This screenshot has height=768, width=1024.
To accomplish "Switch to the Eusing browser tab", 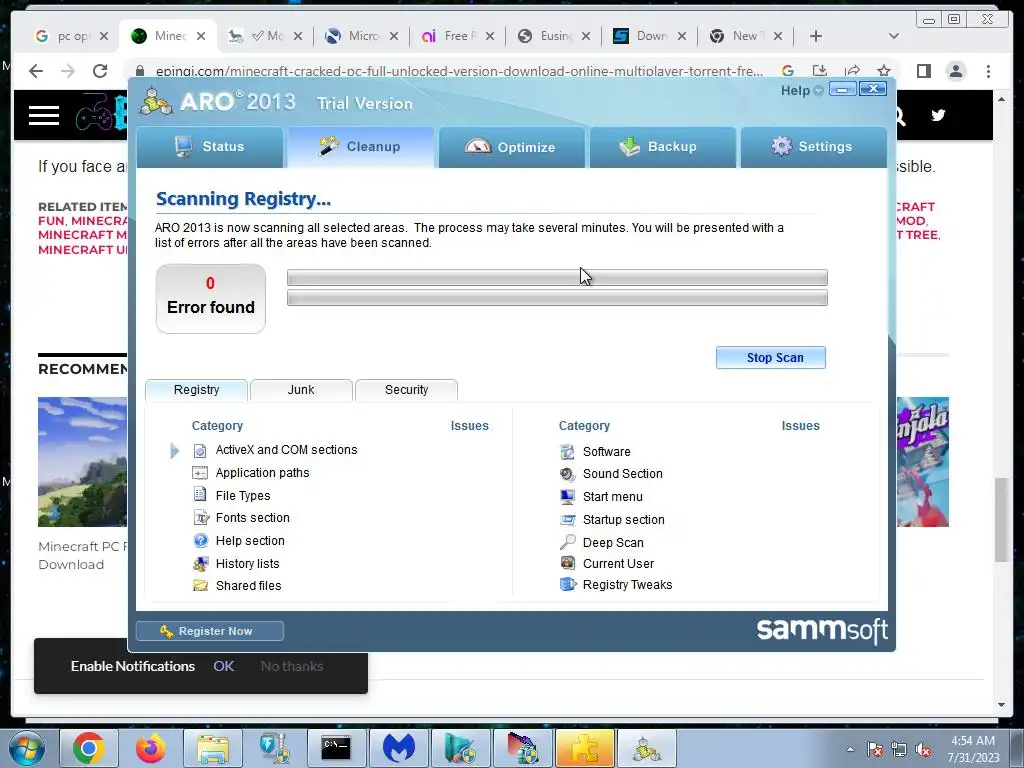I will pyautogui.click(x=554, y=36).
